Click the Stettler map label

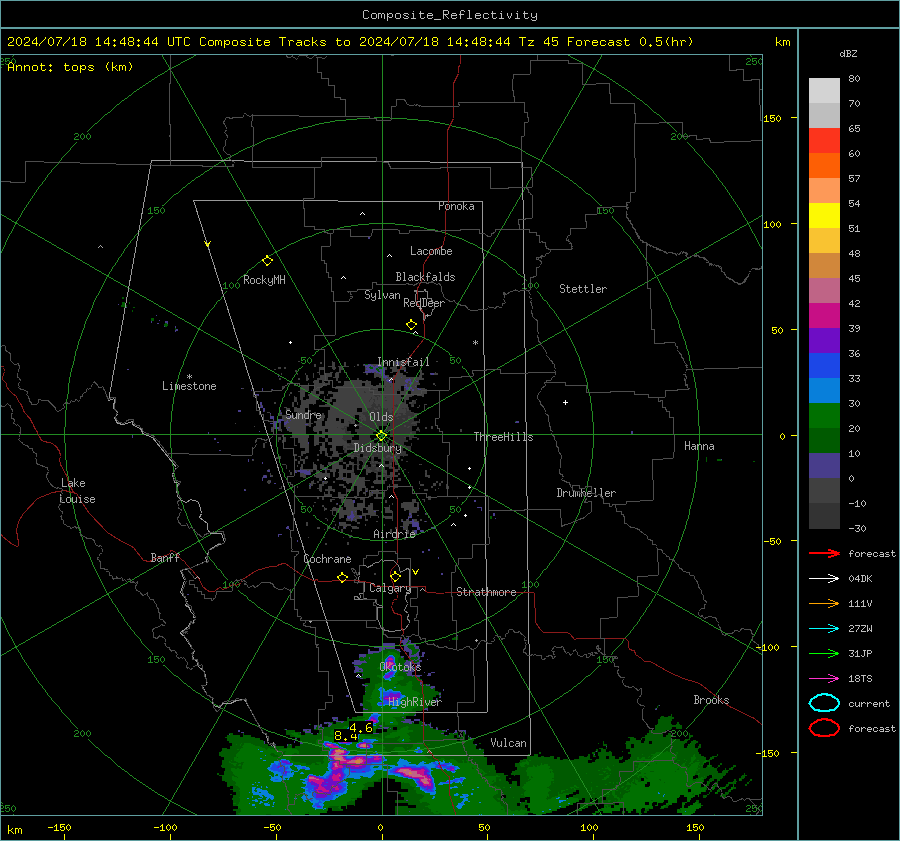pyautogui.click(x=583, y=289)
